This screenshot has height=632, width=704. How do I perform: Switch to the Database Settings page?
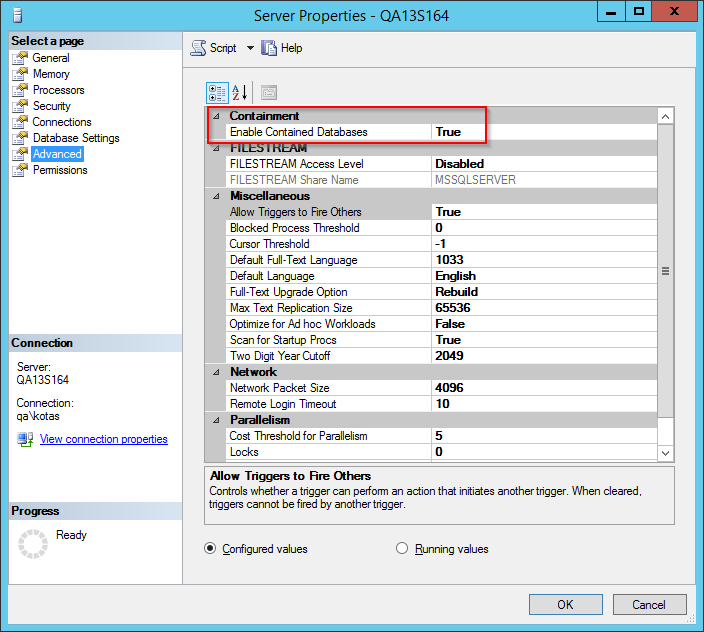tap(76, 138)
